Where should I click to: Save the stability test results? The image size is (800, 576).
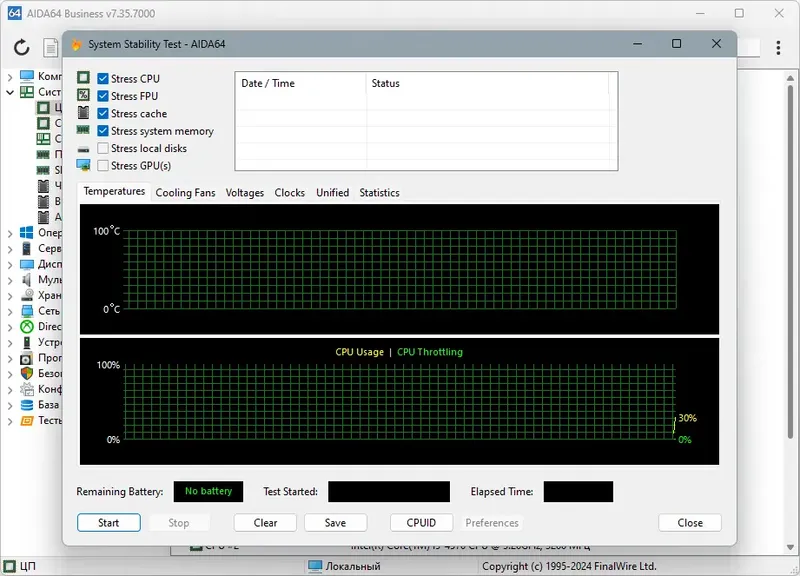coord(335,522)
